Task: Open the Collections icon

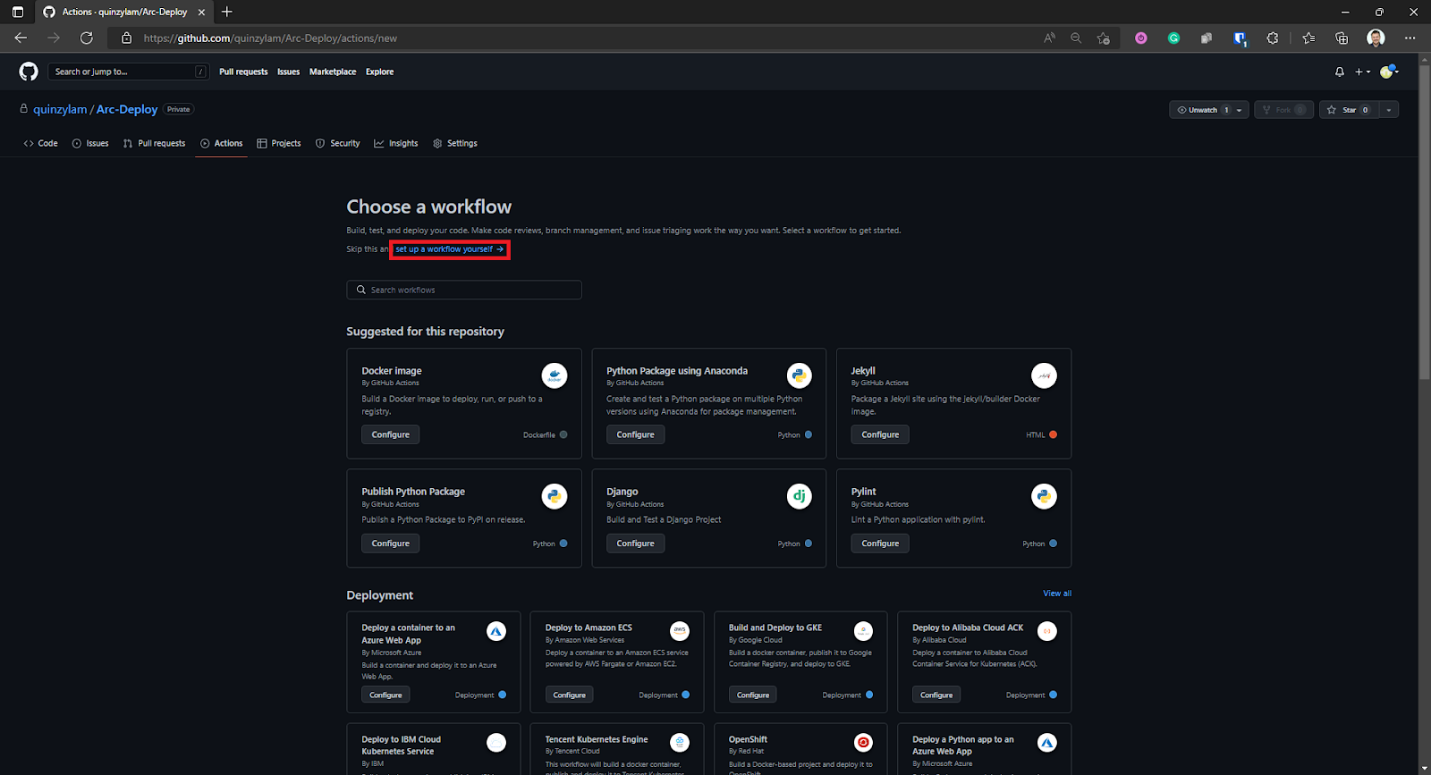Action: click(1342, 38)
